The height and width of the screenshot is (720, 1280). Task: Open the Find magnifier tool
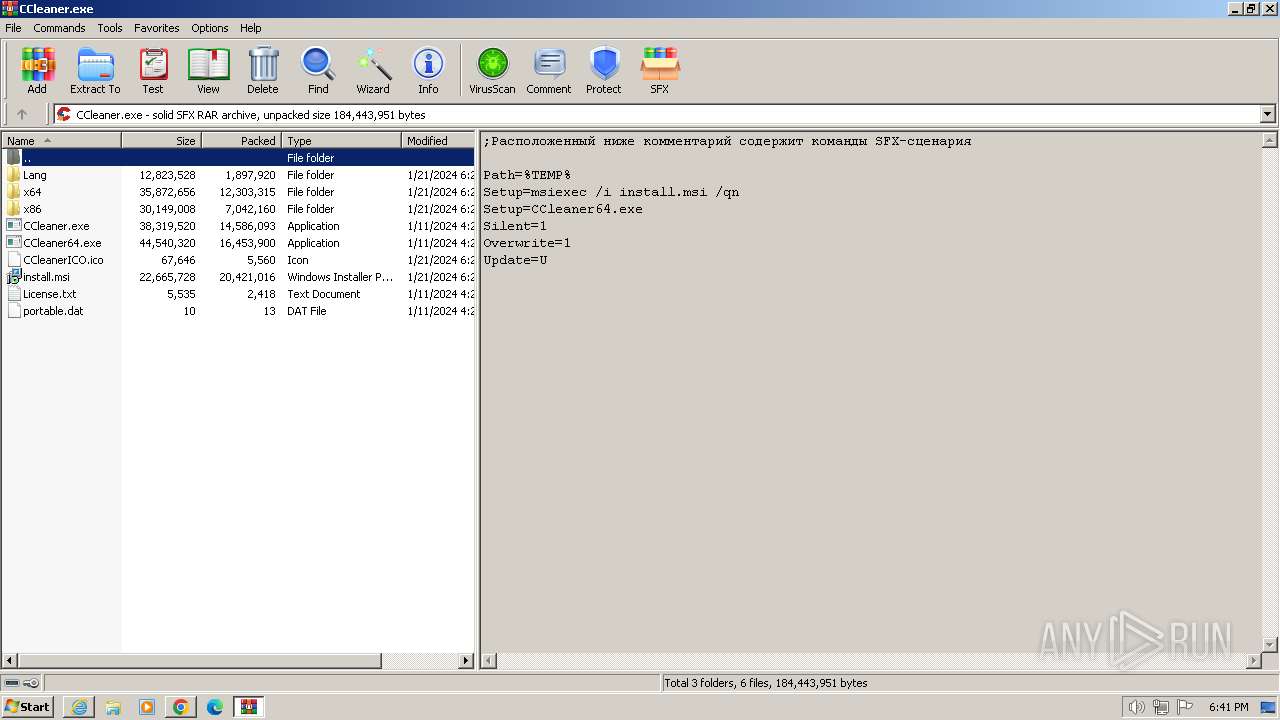(x=318, y=71)
